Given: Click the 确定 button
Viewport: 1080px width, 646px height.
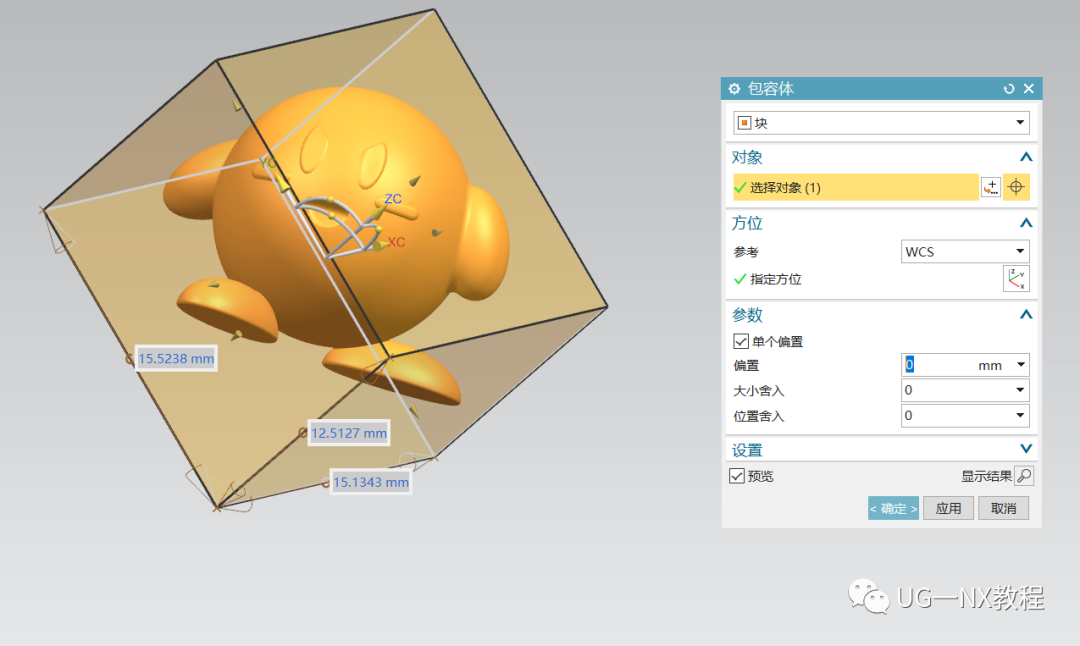Looking at the screenshot, I should 893,508.
